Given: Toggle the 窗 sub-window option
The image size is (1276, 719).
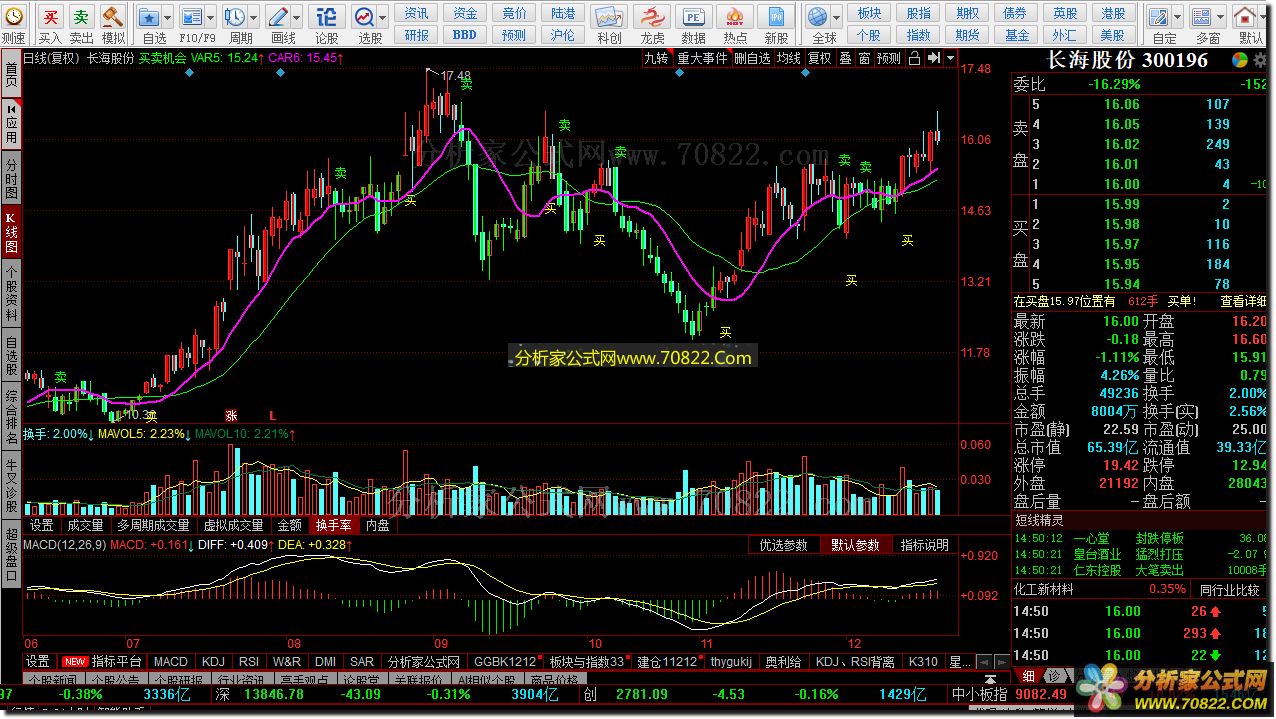Looking at the screenshot, I should click(864, 58).
